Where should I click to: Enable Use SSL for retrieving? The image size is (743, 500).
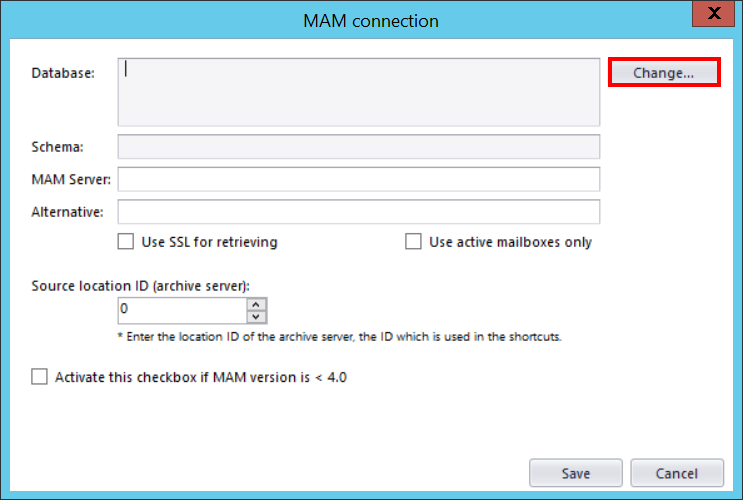pos(126,242)
